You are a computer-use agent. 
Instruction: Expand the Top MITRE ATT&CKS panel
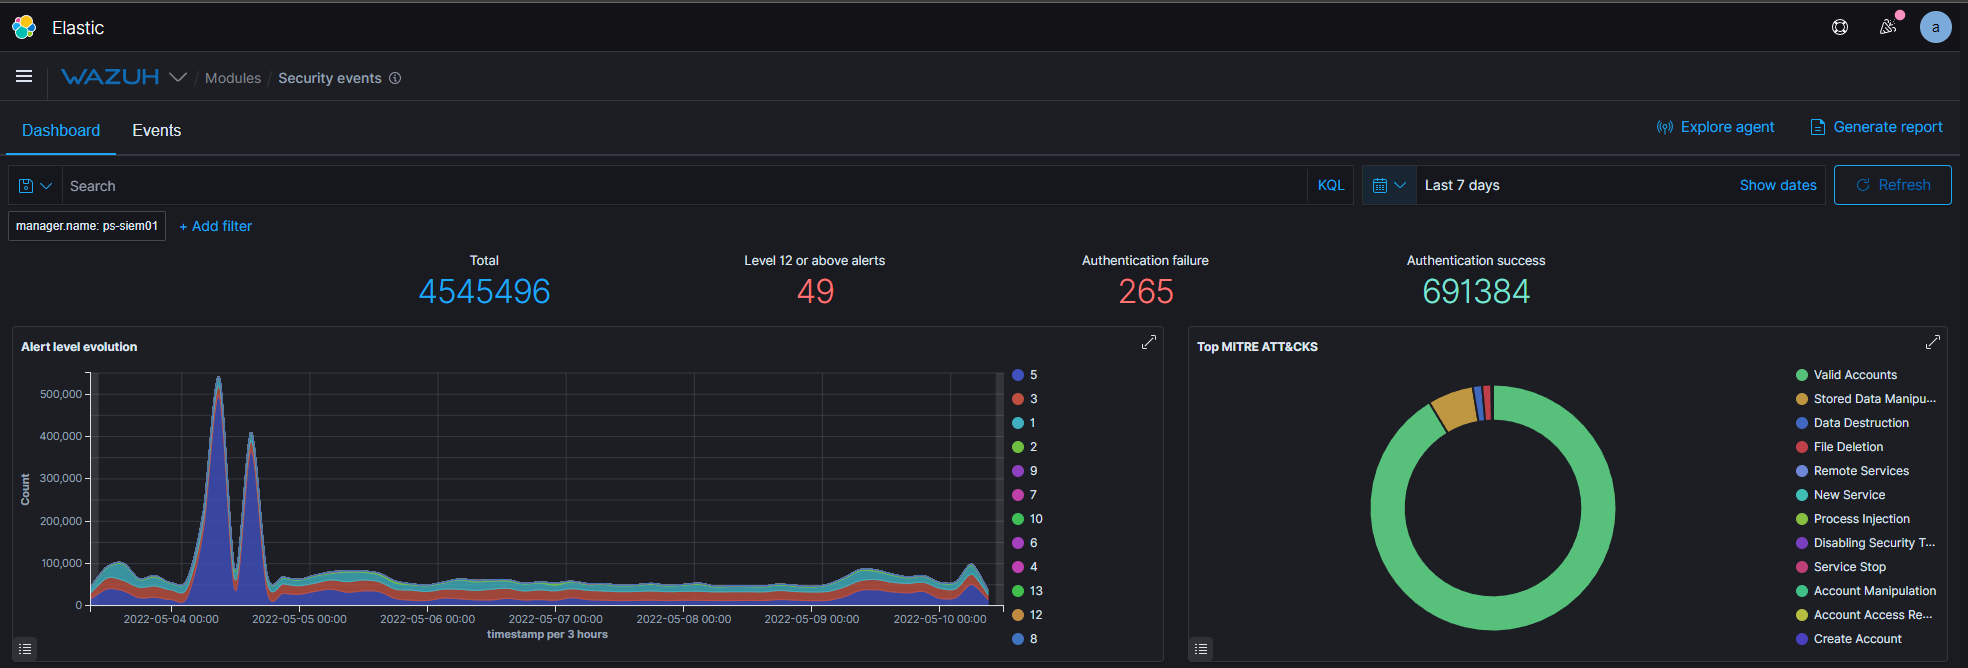(x=1933, y=342)
